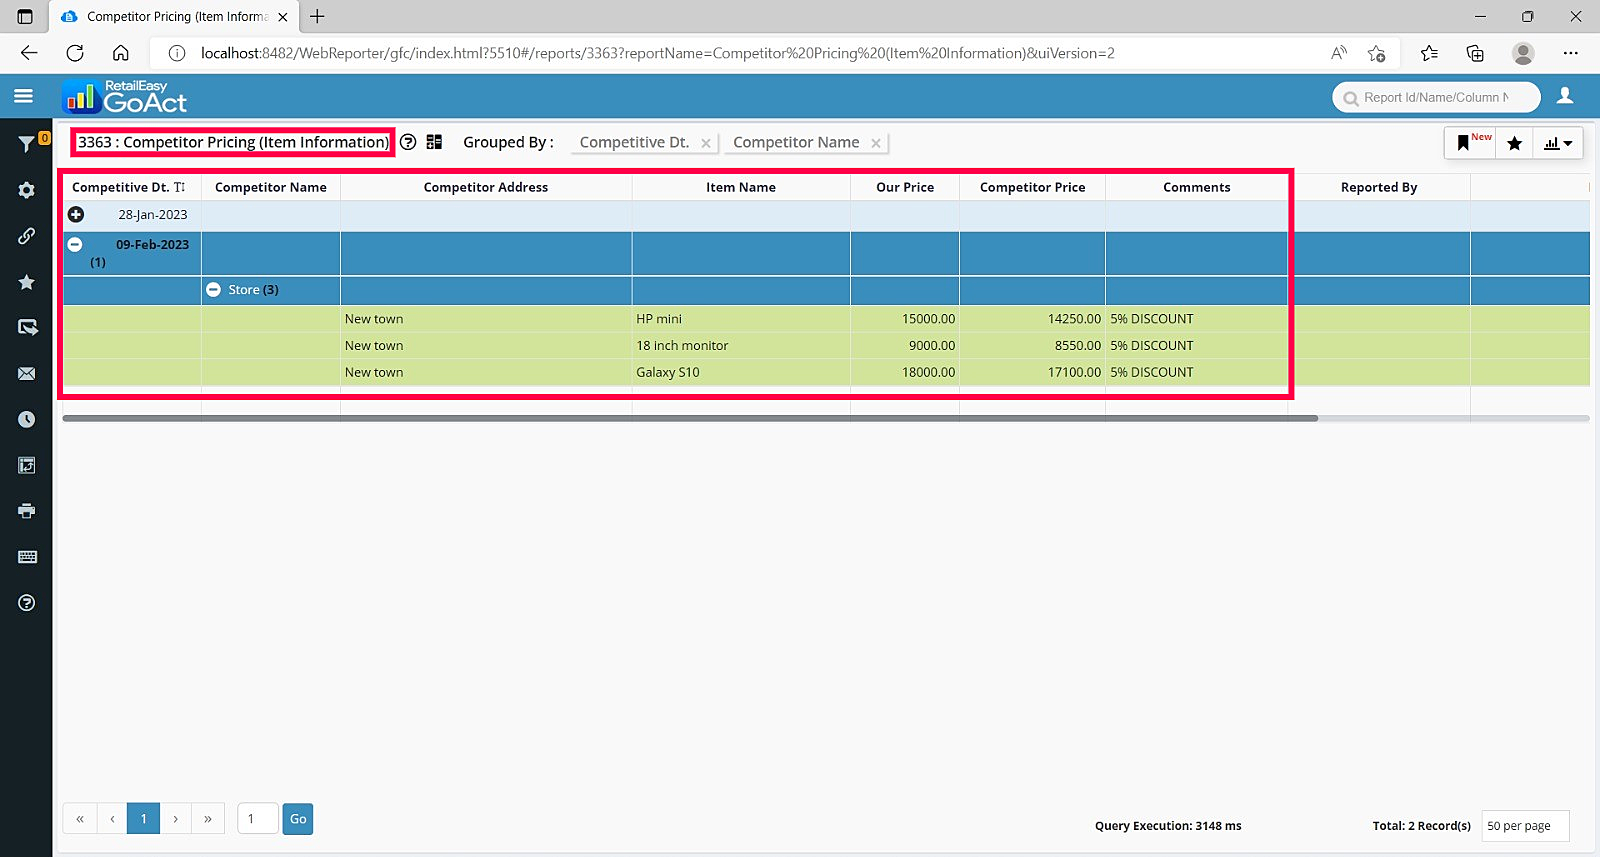Select page 1 in pagination

click(x=144, y=819)
